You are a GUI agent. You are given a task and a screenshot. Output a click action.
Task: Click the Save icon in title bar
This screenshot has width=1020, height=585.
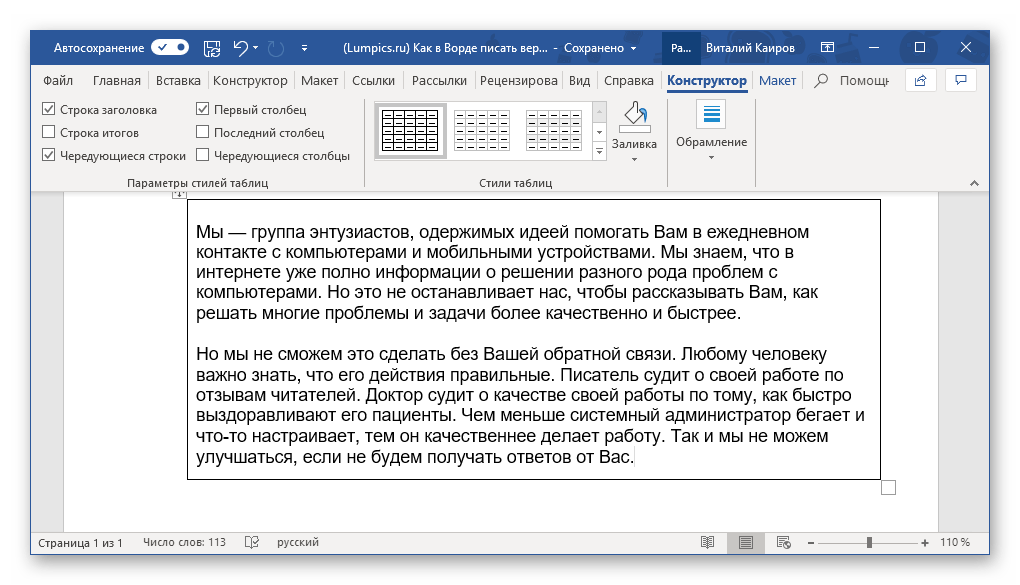(x=212, y=48)
